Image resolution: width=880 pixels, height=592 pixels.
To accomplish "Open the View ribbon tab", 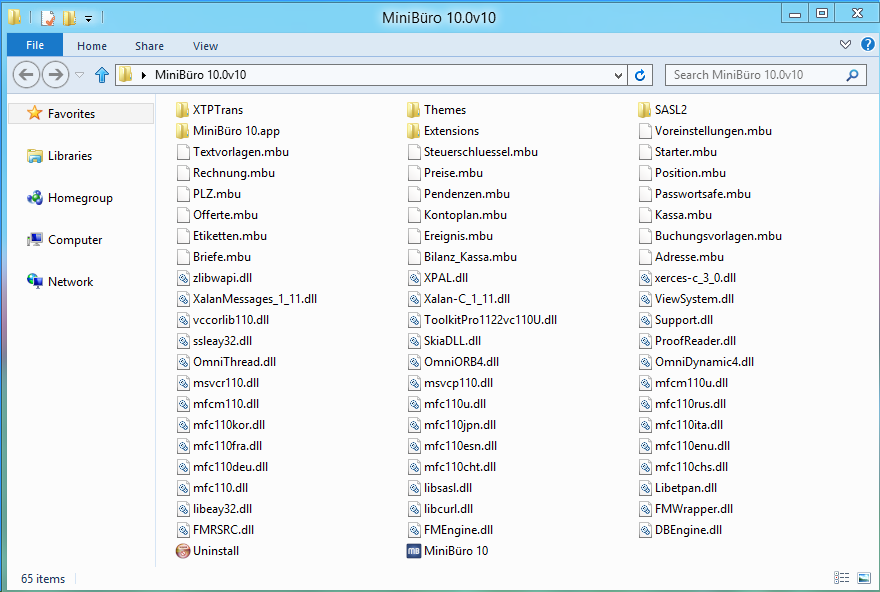I will [205, 46].
